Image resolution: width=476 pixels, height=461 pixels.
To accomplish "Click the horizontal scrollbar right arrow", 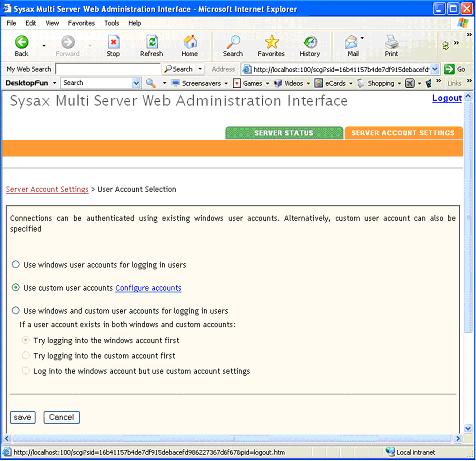I will 458,438.
